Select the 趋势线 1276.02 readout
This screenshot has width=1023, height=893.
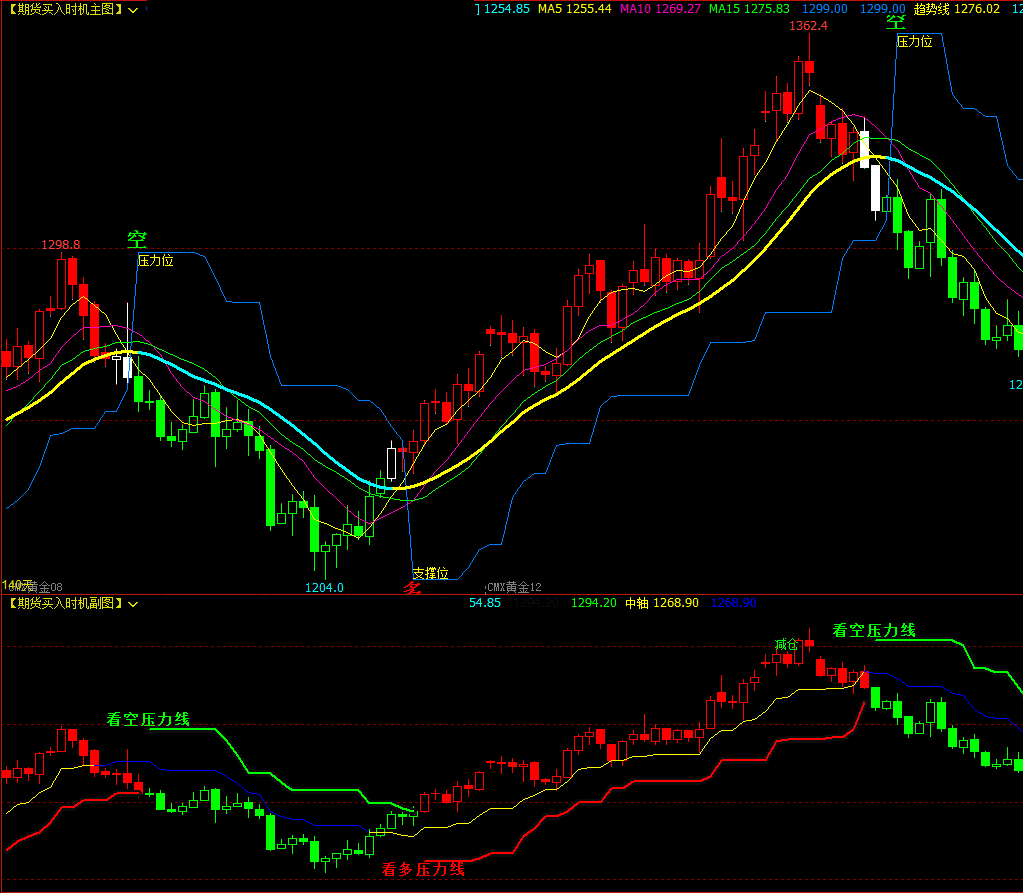click(957, 9)
